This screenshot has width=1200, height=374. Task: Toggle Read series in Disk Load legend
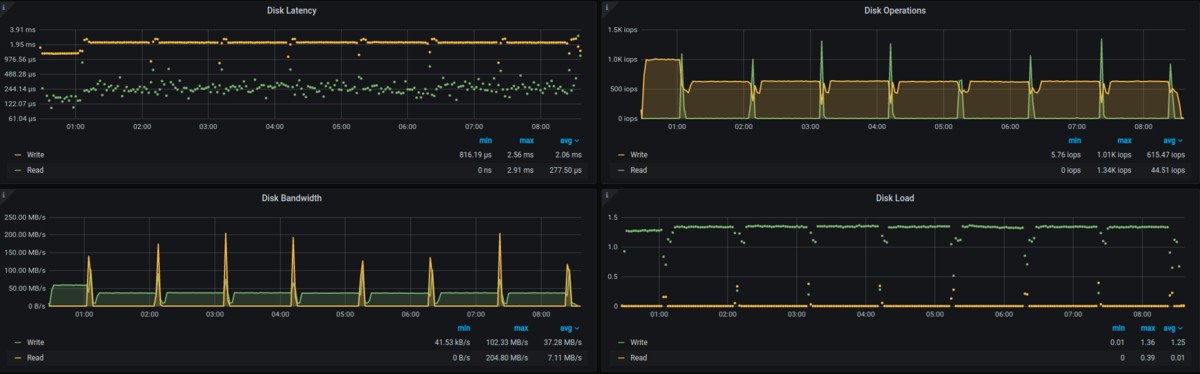click(x=639, y=357)
